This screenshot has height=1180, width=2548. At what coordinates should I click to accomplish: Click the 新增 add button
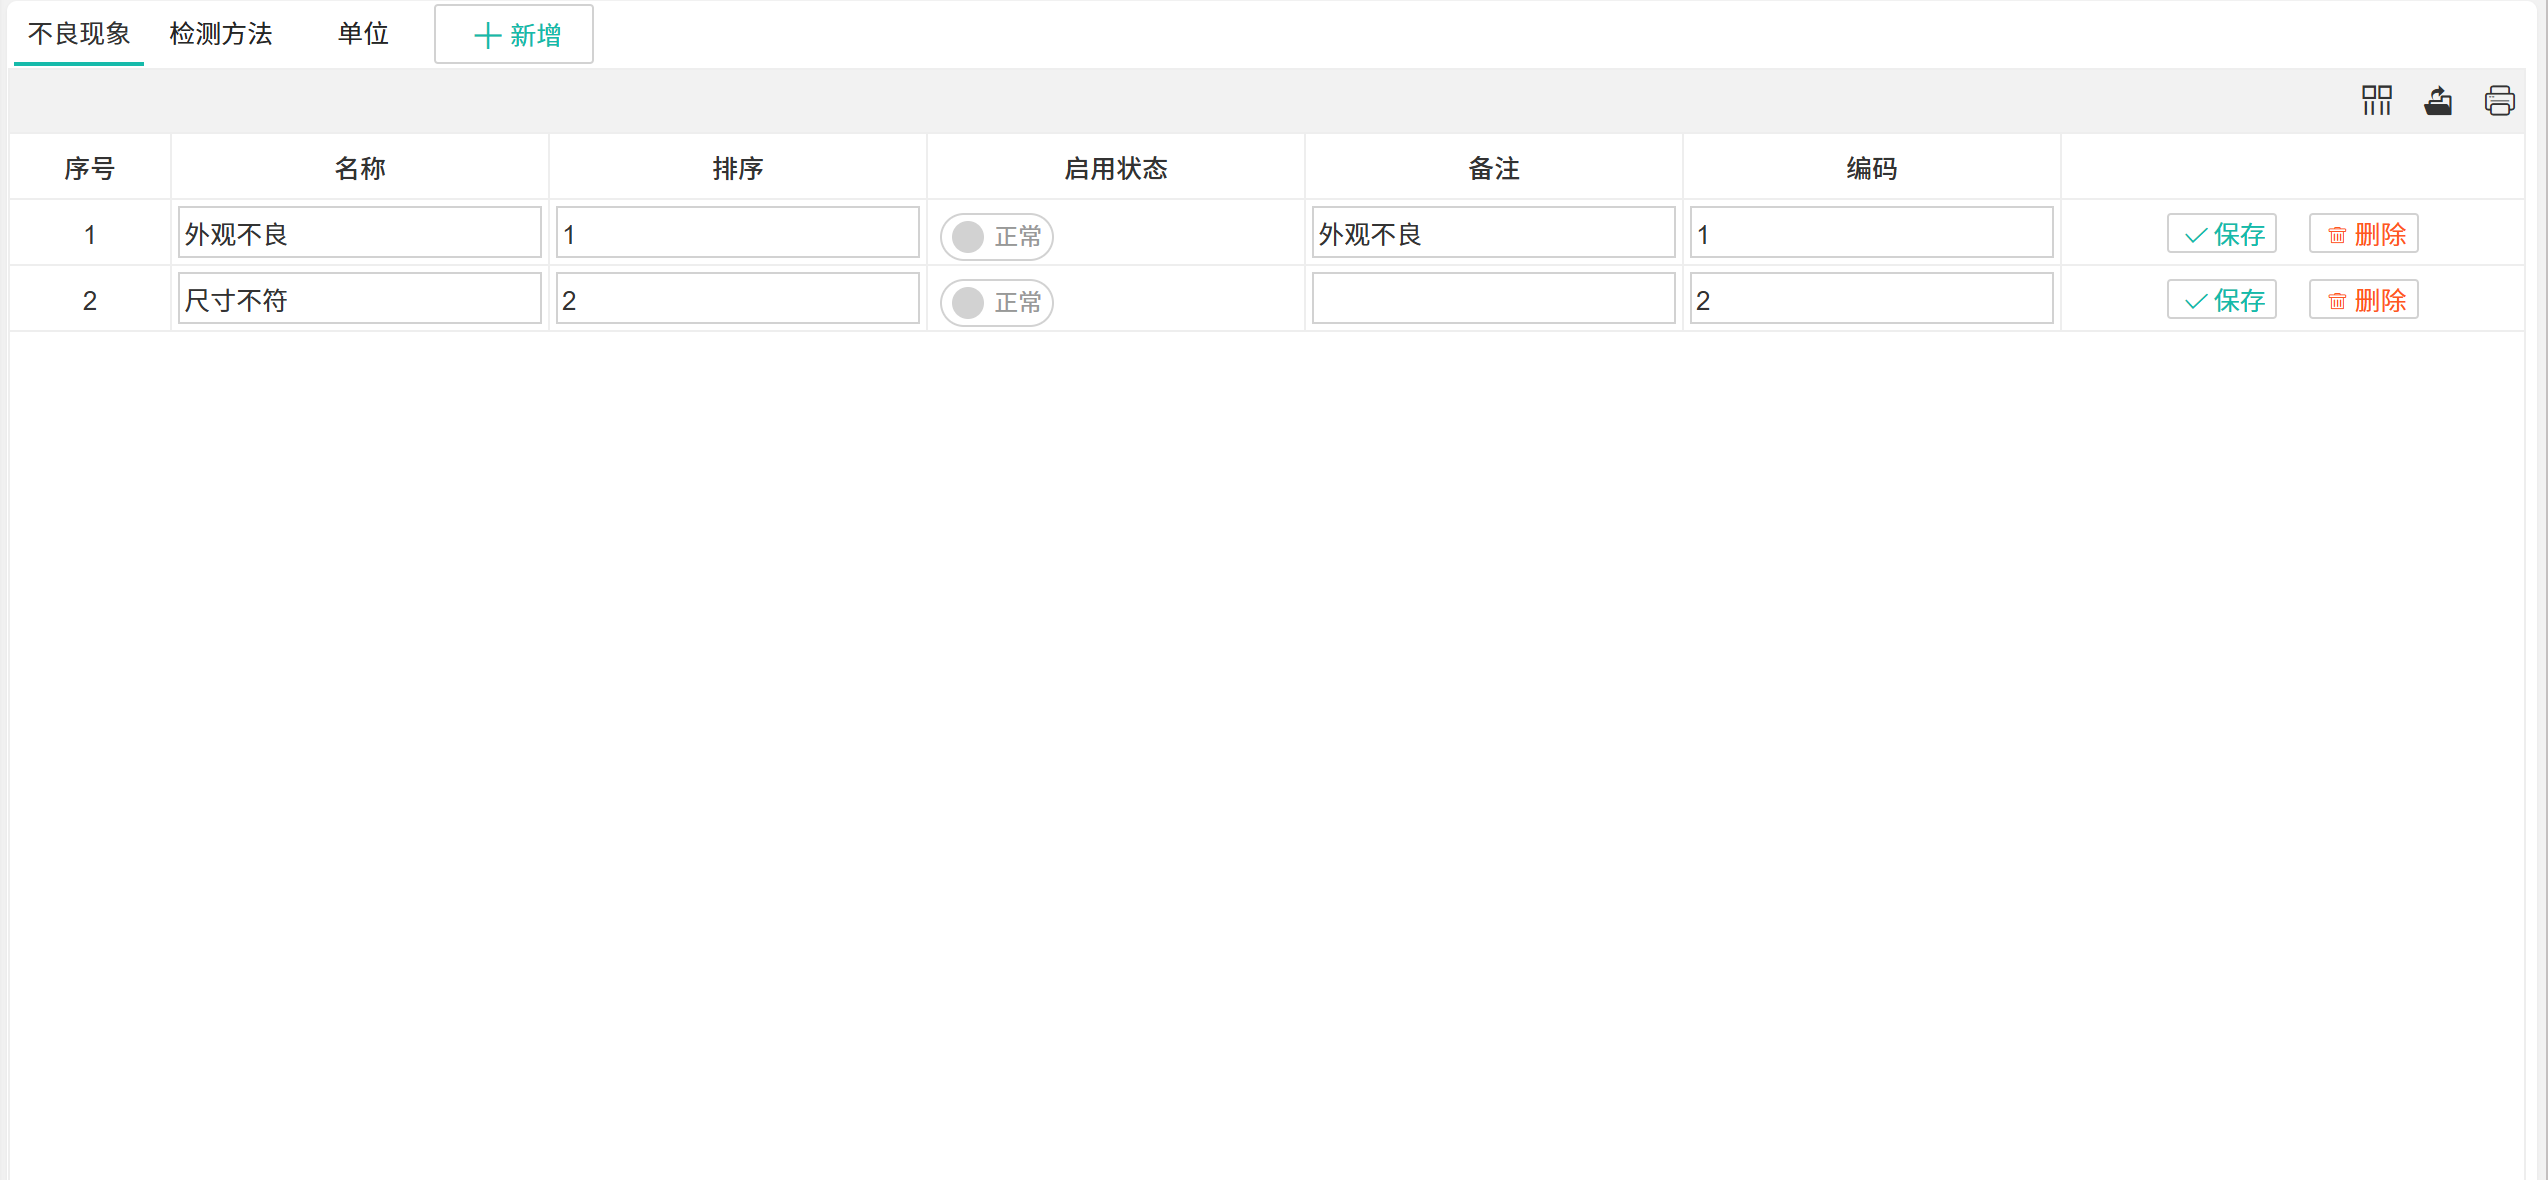pyautogui.click(x=514, y=35)
